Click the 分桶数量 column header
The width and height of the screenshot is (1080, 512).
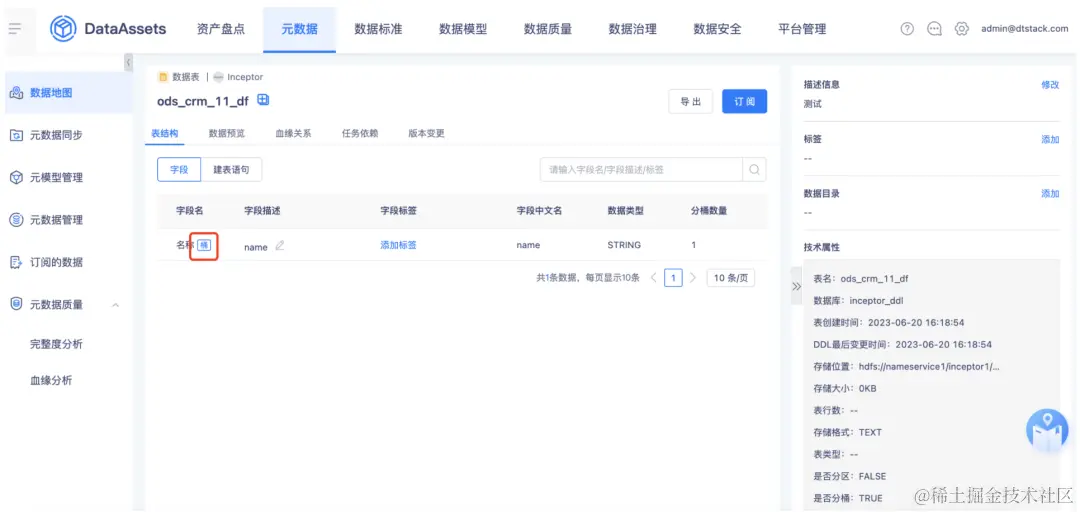(x=709, y=210)
